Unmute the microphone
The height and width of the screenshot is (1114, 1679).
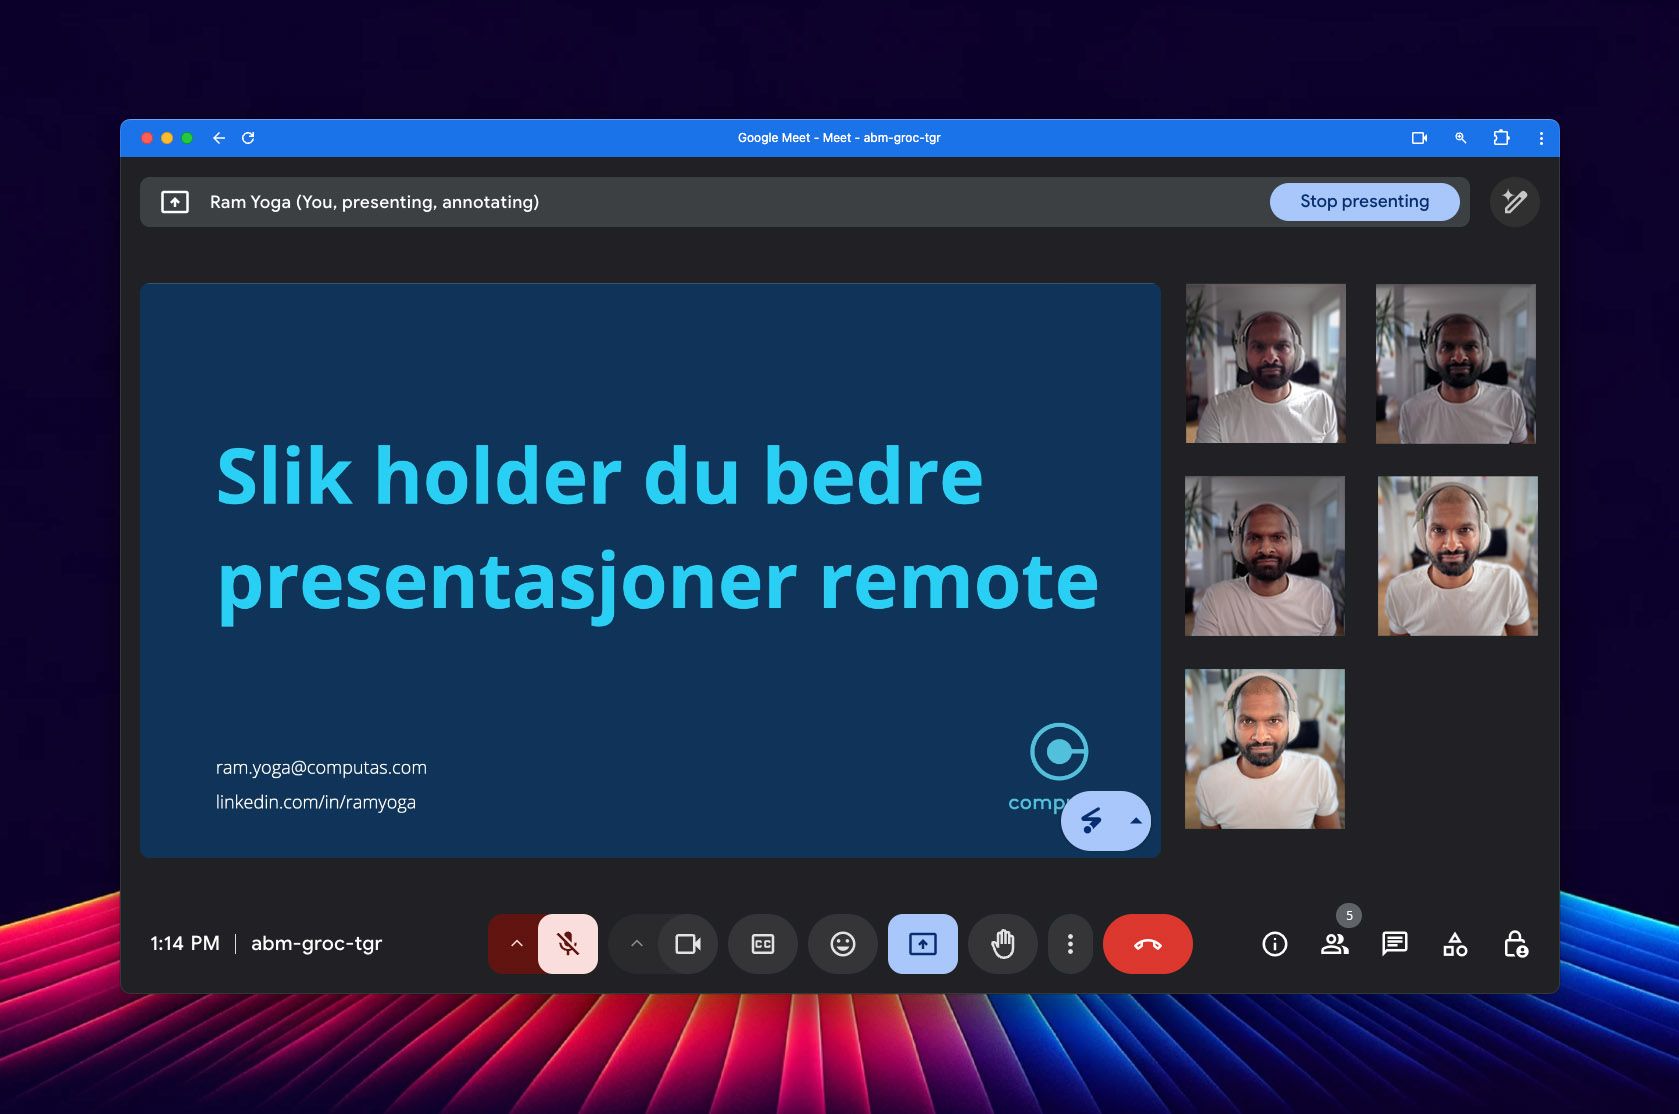click(x=568, y=944)
